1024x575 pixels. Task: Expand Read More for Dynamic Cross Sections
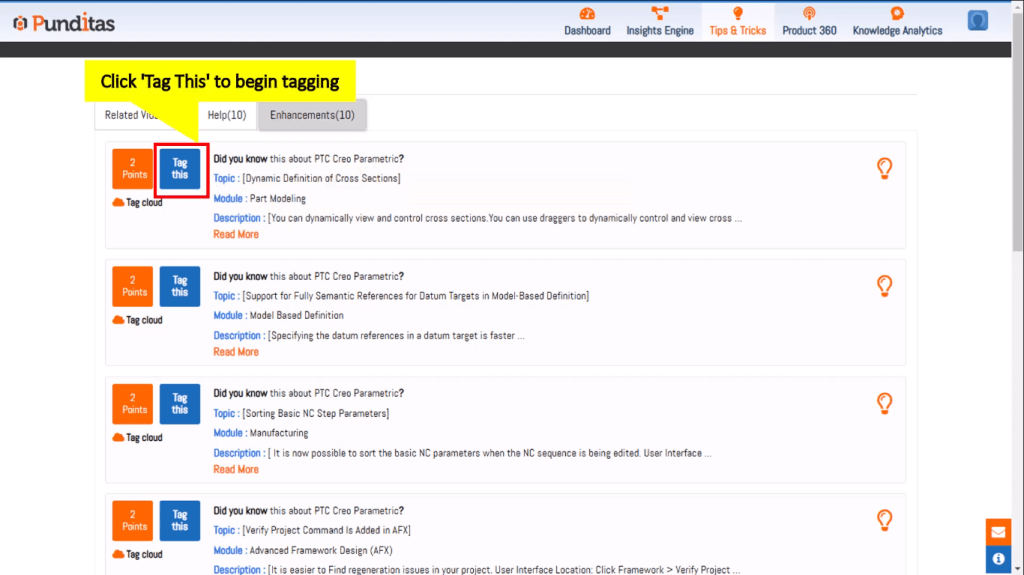pyautogui.click(x=236, y=234)
